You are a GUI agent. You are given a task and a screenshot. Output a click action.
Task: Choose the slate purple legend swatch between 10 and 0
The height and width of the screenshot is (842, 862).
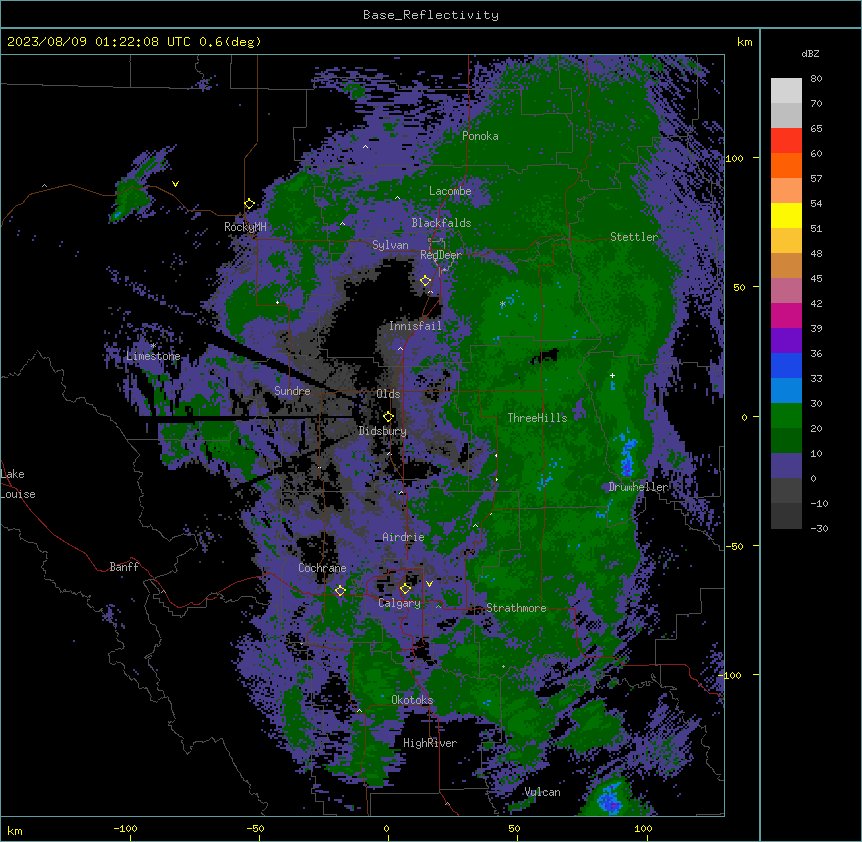point(786,465)
